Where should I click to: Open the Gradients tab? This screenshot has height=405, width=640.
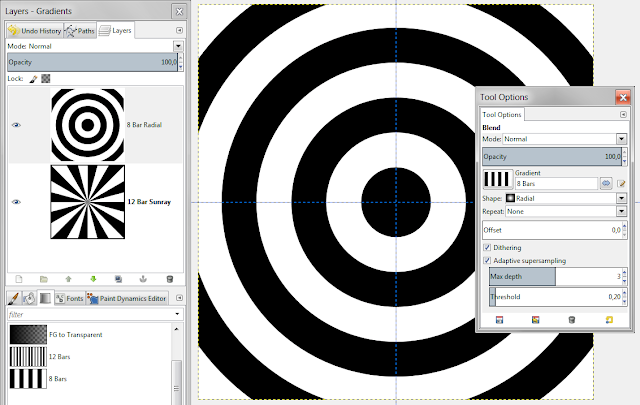tap(45, 298)
